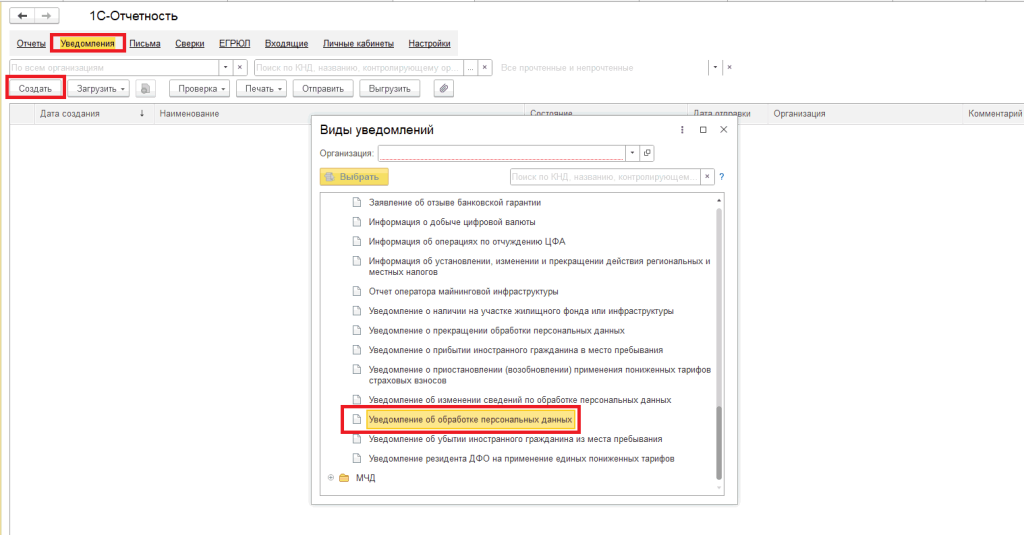Click the forward navigation arrow
The height and width of the screenshot is (535, 1024).
46,17
